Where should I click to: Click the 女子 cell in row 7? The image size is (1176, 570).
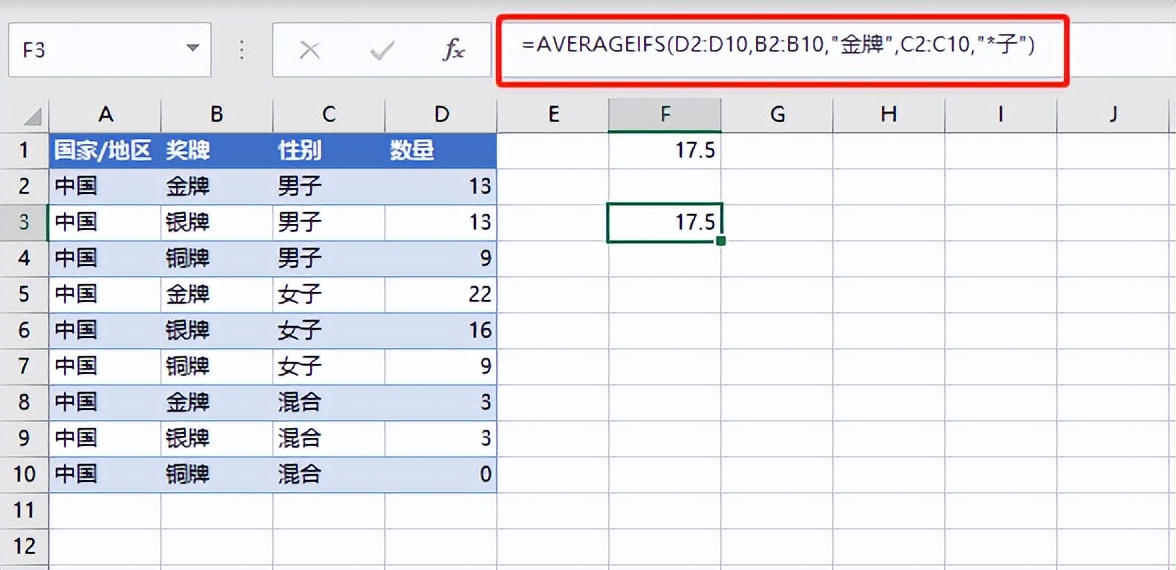click(x=328, y=367)
